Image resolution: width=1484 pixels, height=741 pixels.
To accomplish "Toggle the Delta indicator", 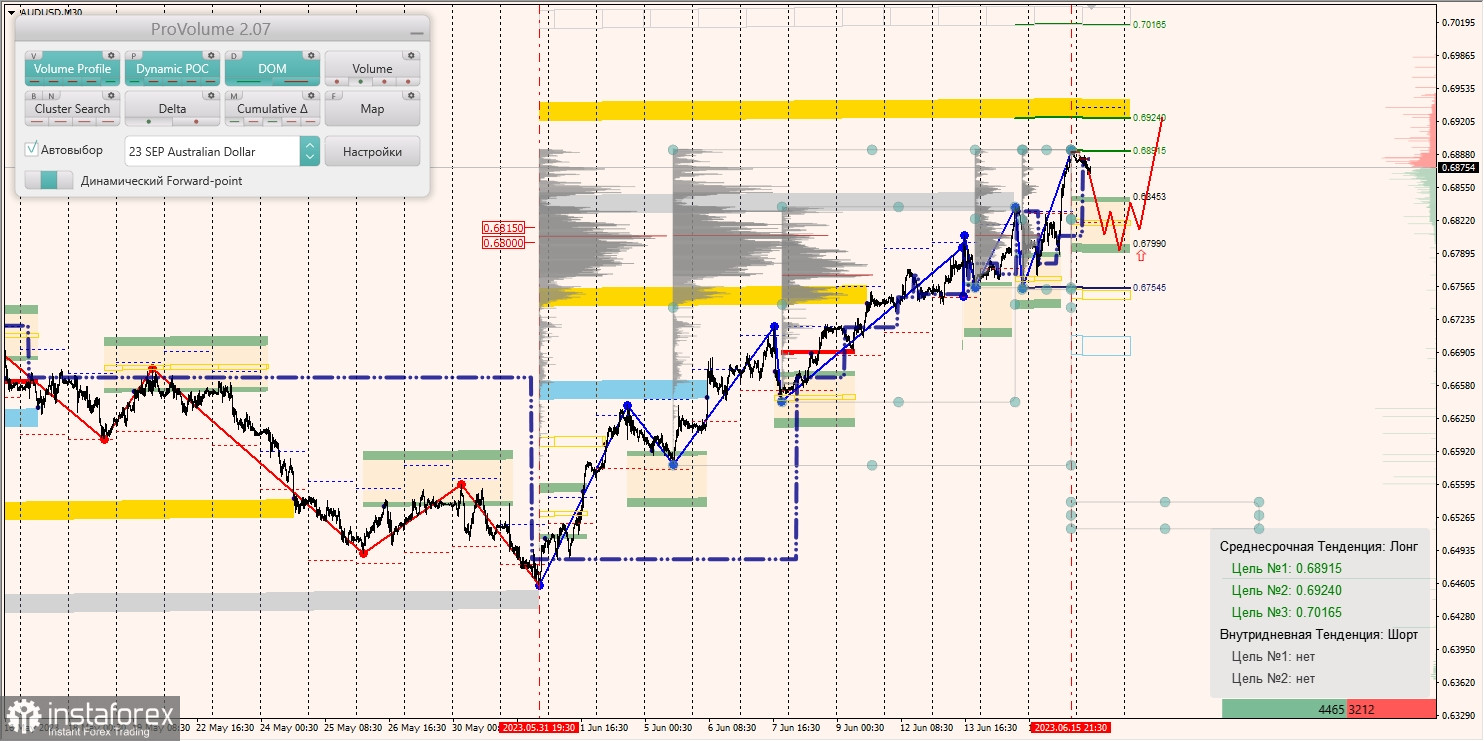I will 172,109.
